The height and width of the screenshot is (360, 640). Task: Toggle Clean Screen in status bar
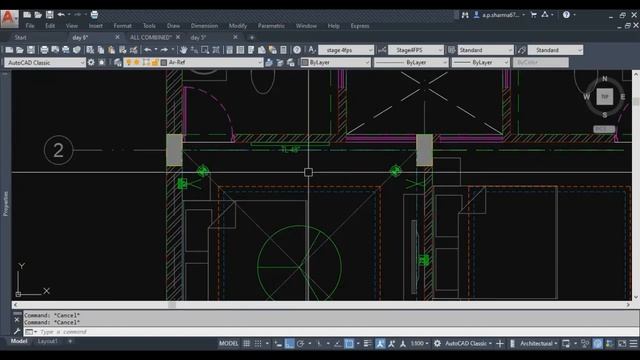(x=622, y=344)
